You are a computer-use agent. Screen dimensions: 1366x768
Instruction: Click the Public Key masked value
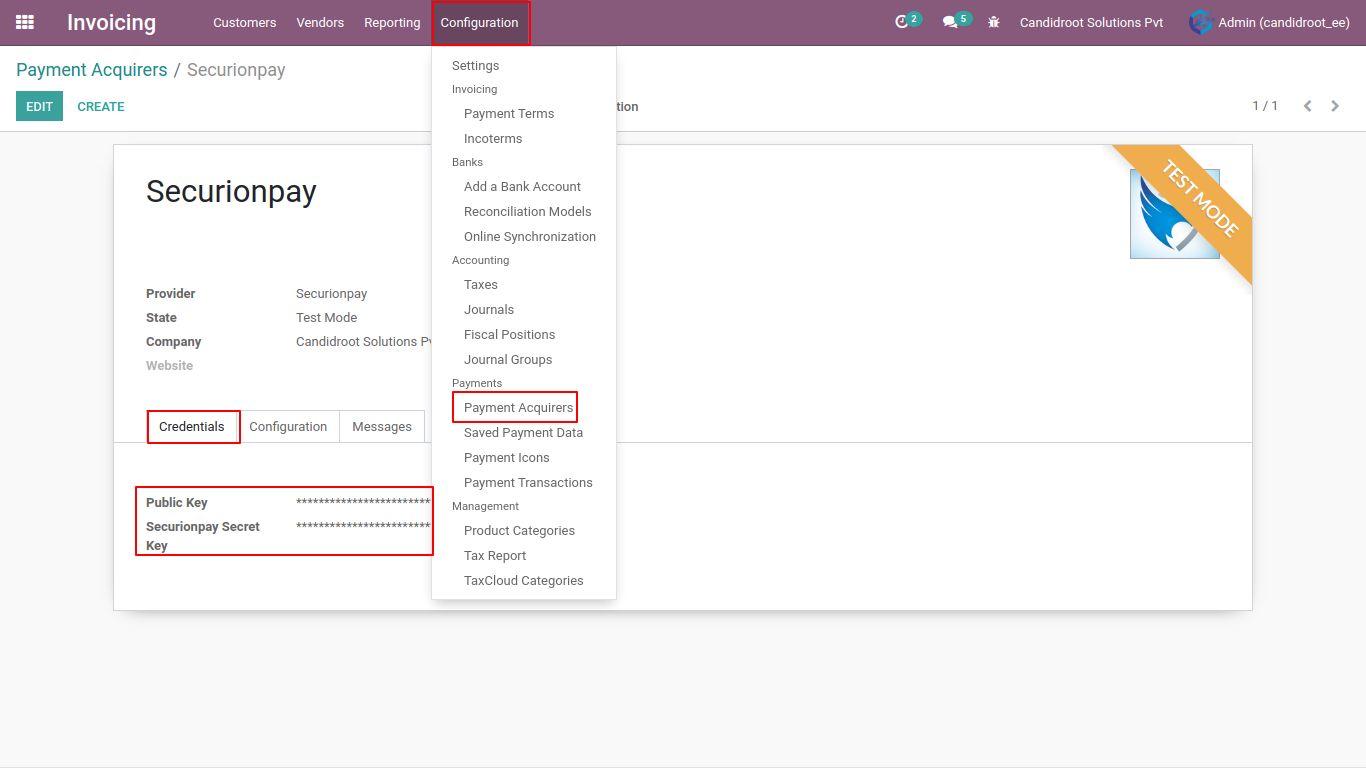click(x=363, y=503)
